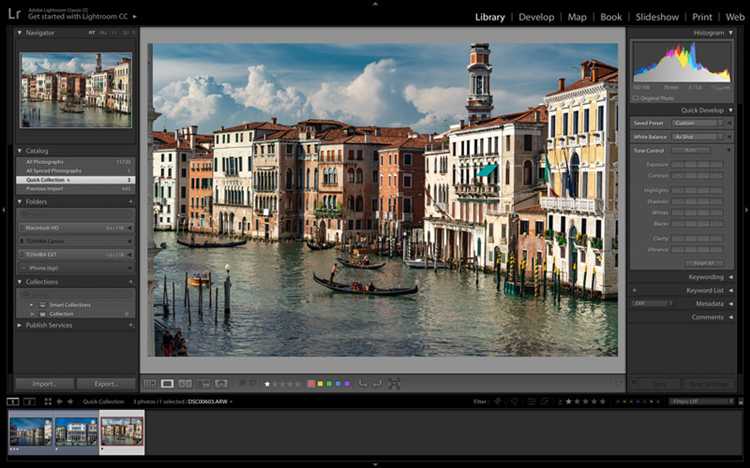Viewport: 750px width, 468px height.
Task: Hide the left panel group arrow
Action: coord(3,210)
